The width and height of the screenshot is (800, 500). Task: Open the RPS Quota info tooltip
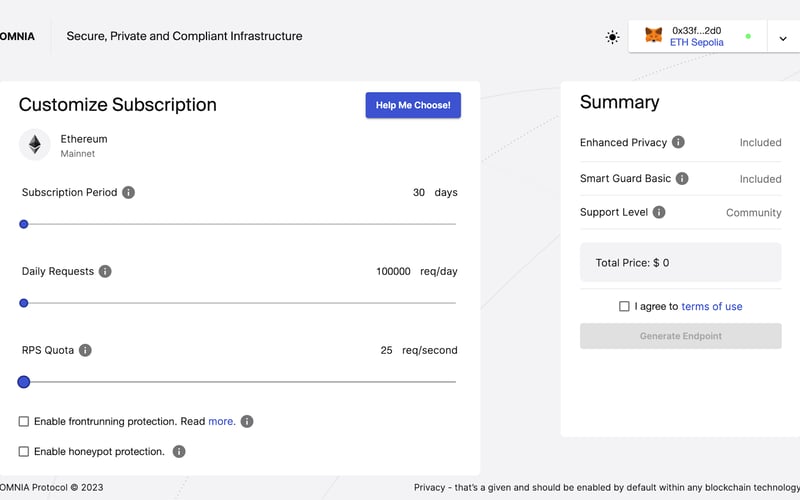coord(85,350)
